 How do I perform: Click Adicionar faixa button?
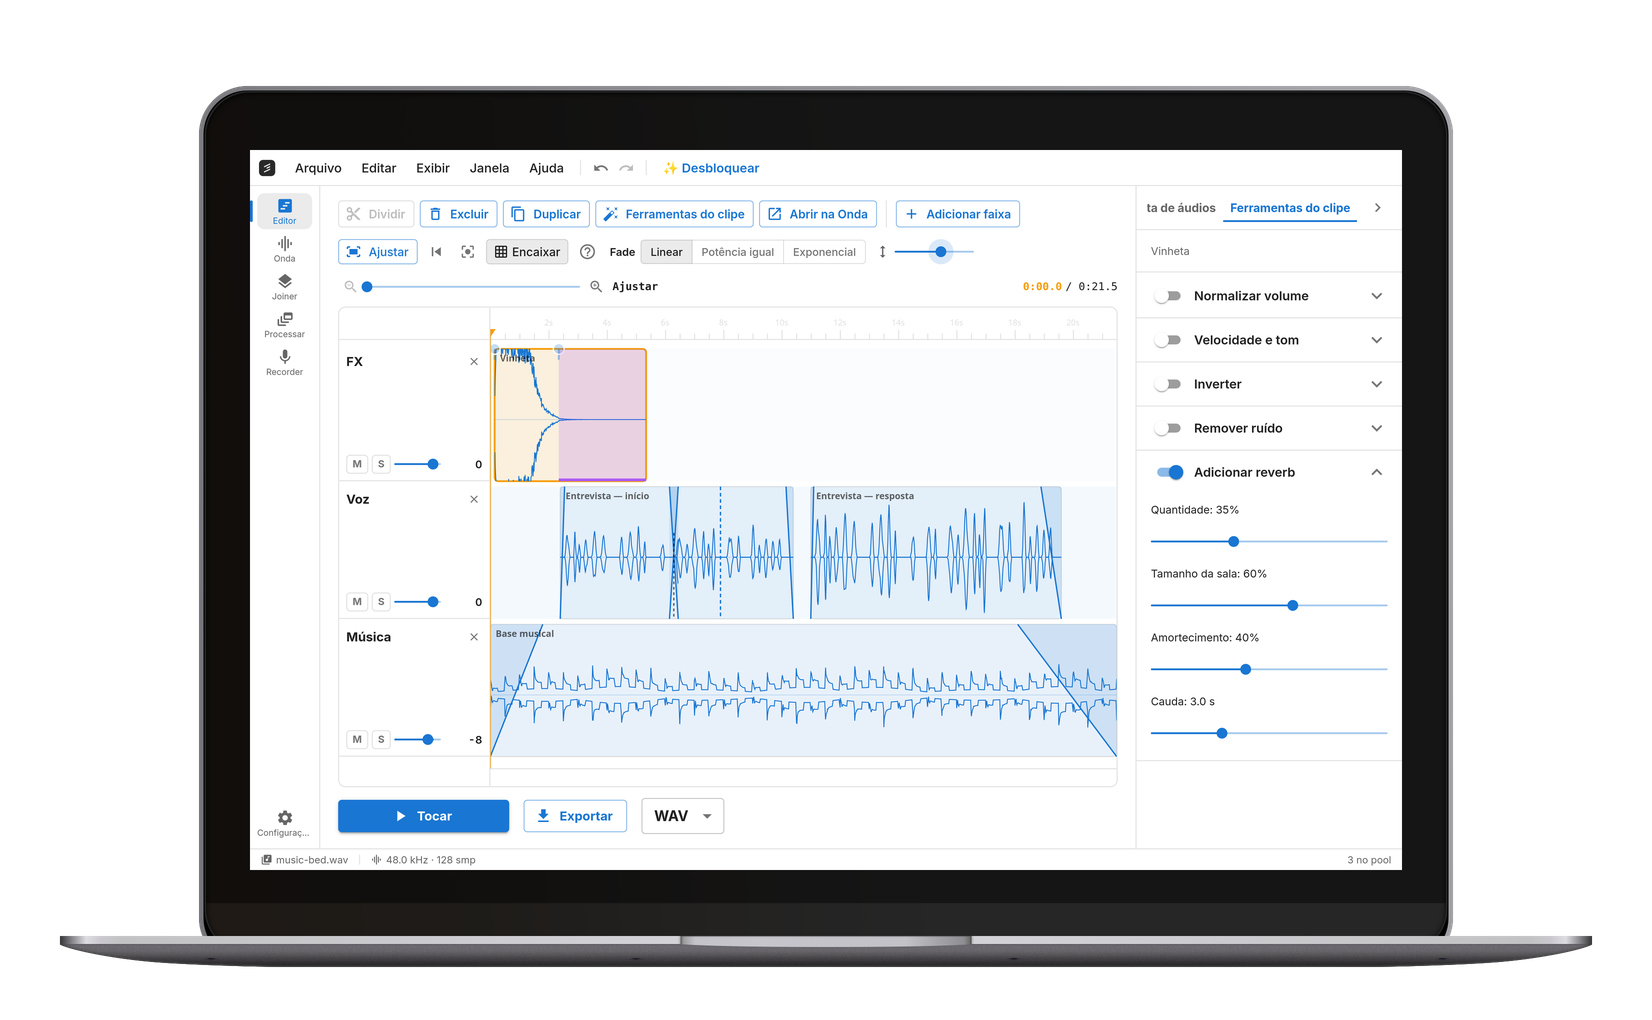point(958,214)
